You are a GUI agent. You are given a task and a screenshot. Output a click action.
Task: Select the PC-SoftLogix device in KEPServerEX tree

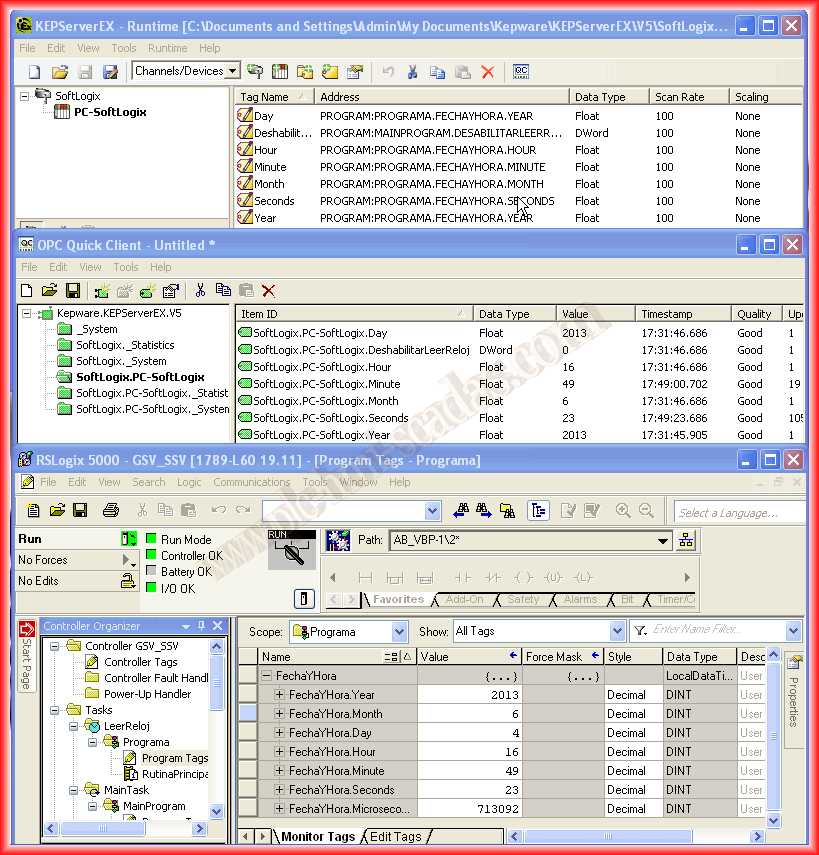click(110, 112)
